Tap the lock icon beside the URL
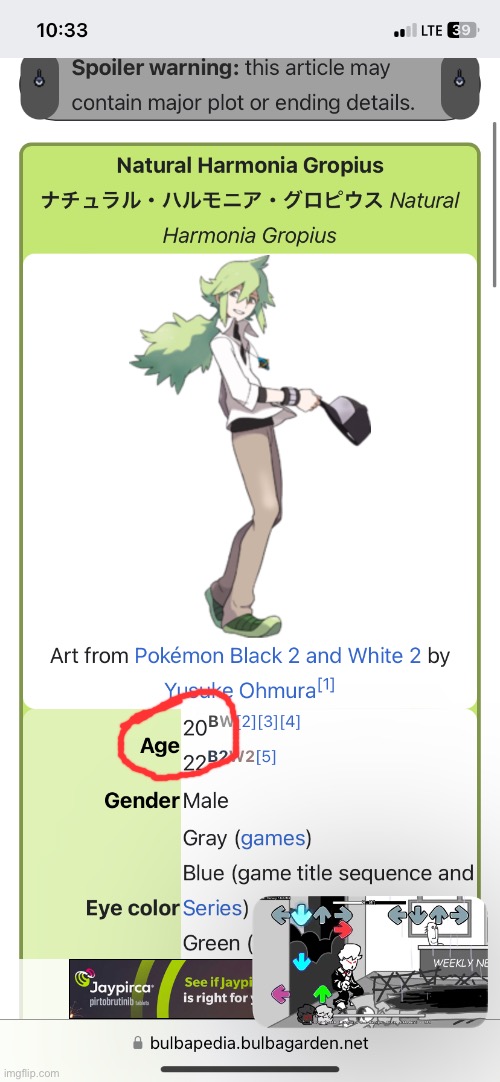 click(137, 1043)
